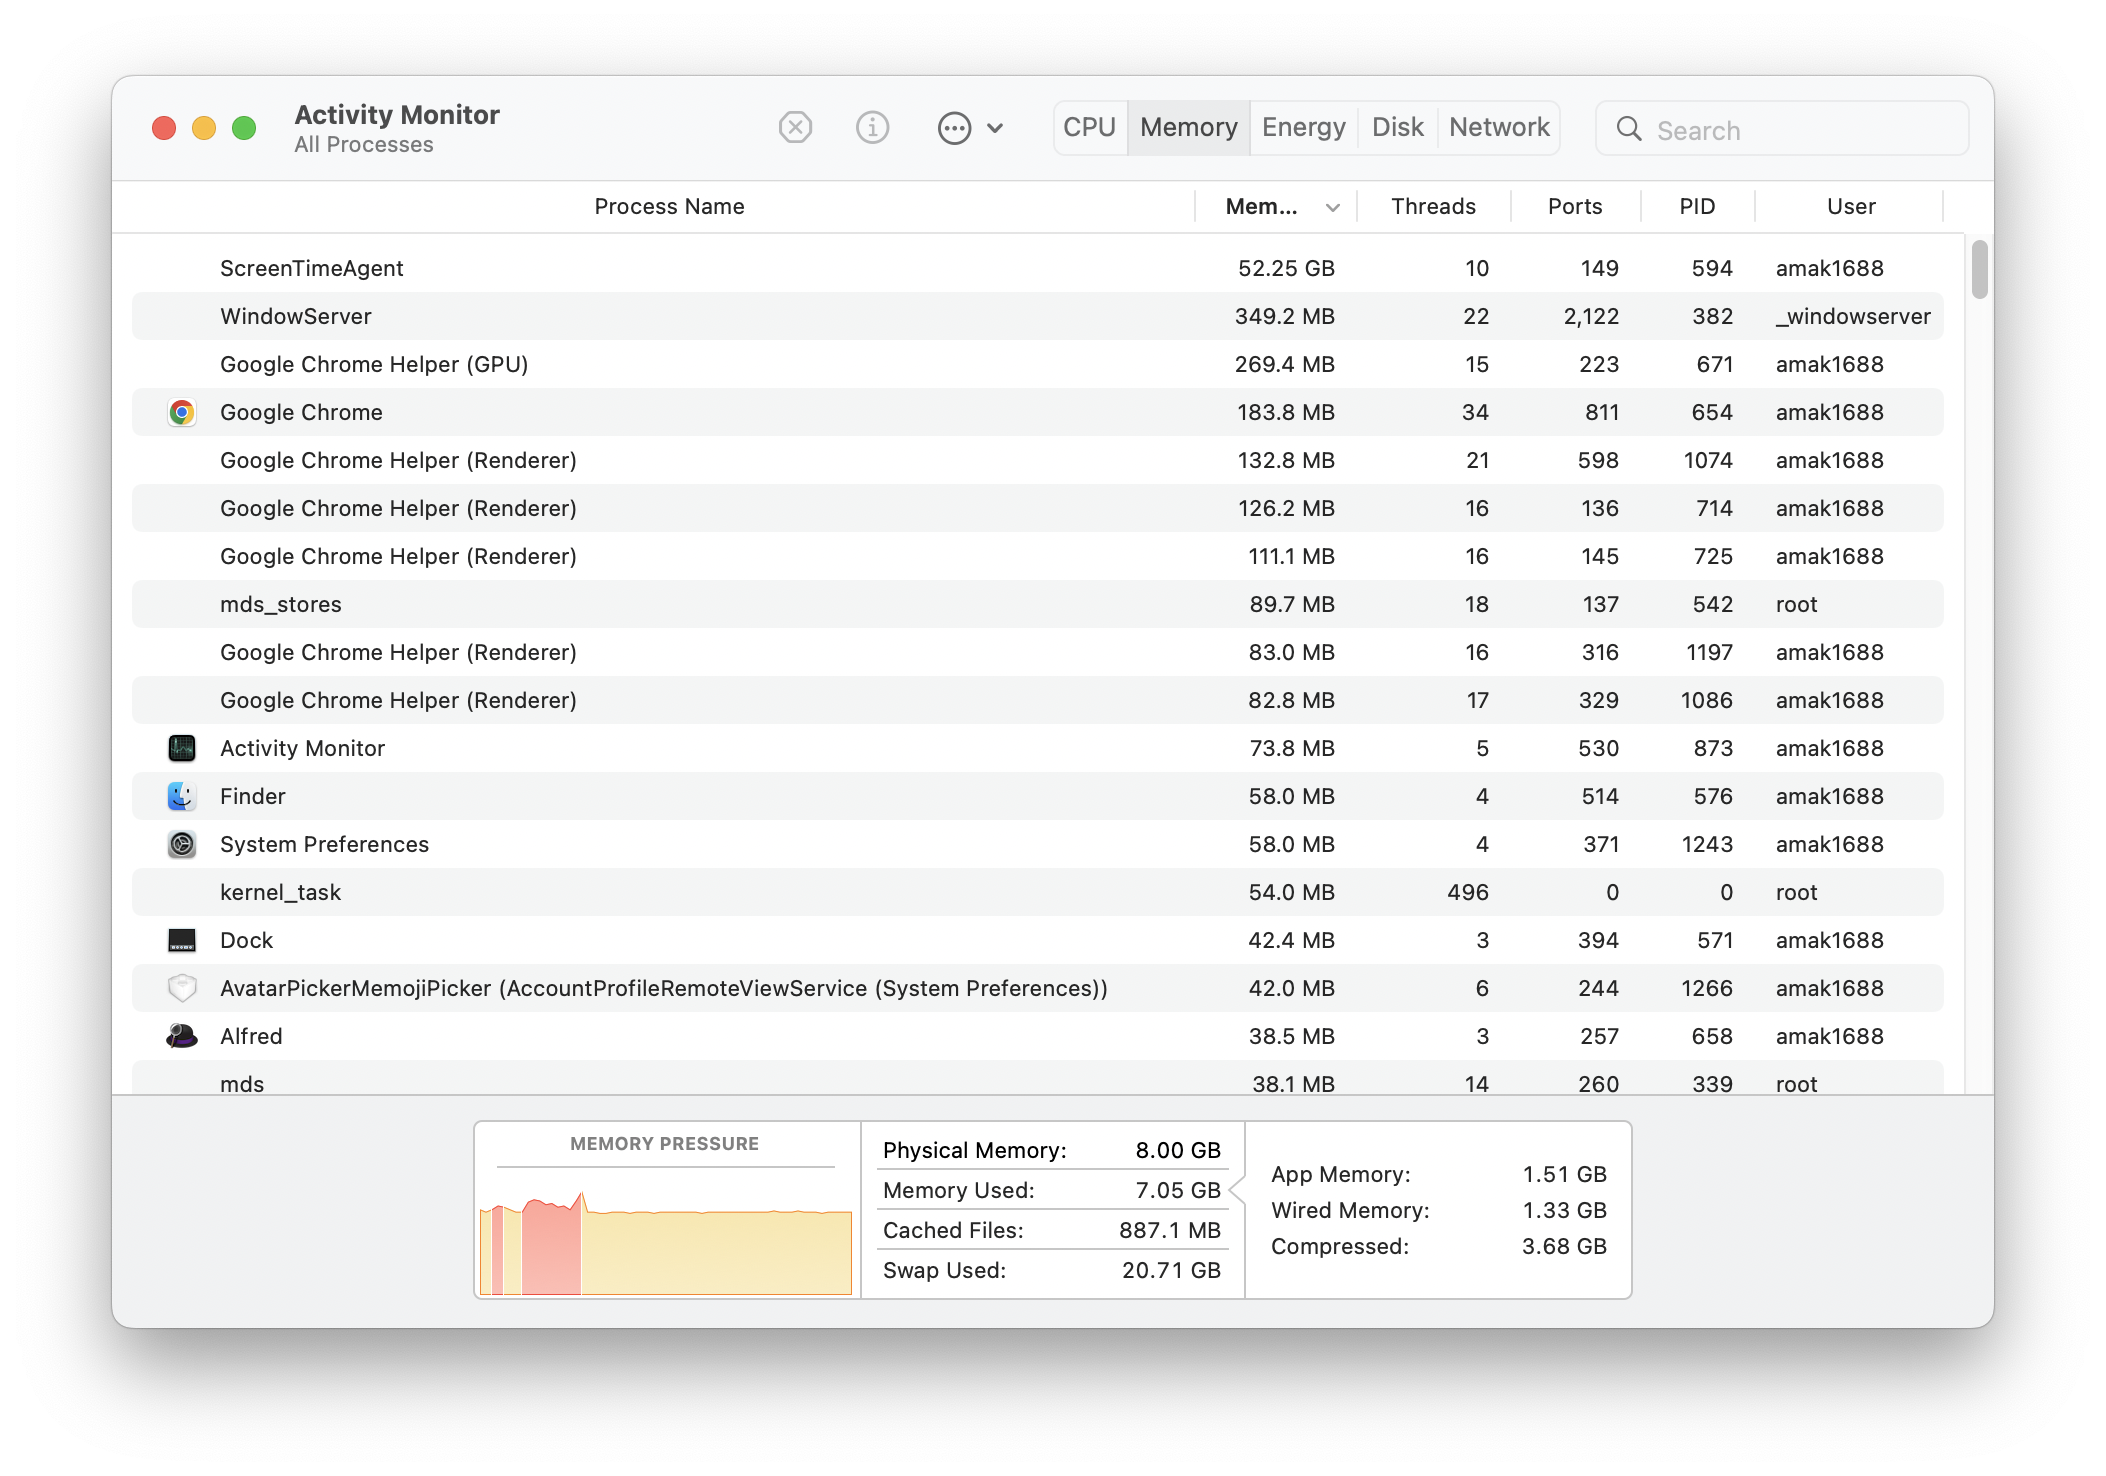Select the Finder process name
This screenshot has width=2106, height=1476.
tap(253, 796)
